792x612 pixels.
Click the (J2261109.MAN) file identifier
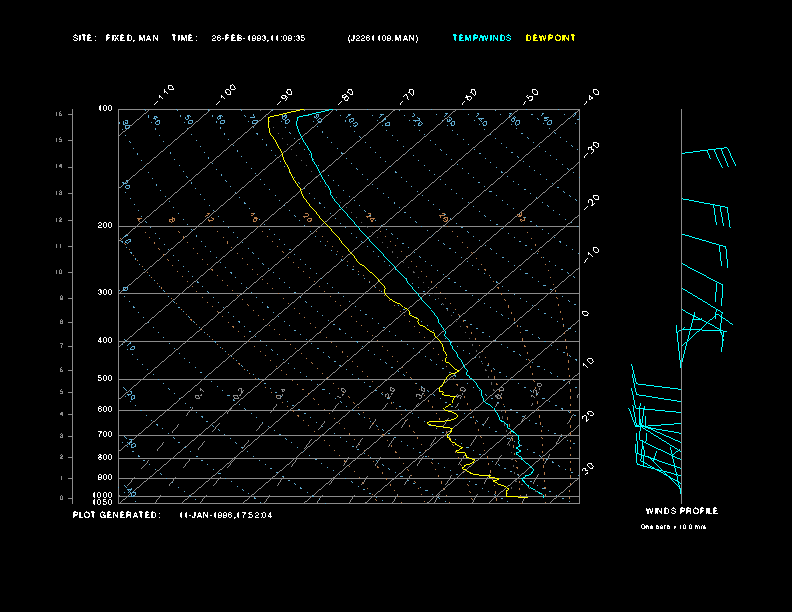pyautogui.click(x=383, y=38)
